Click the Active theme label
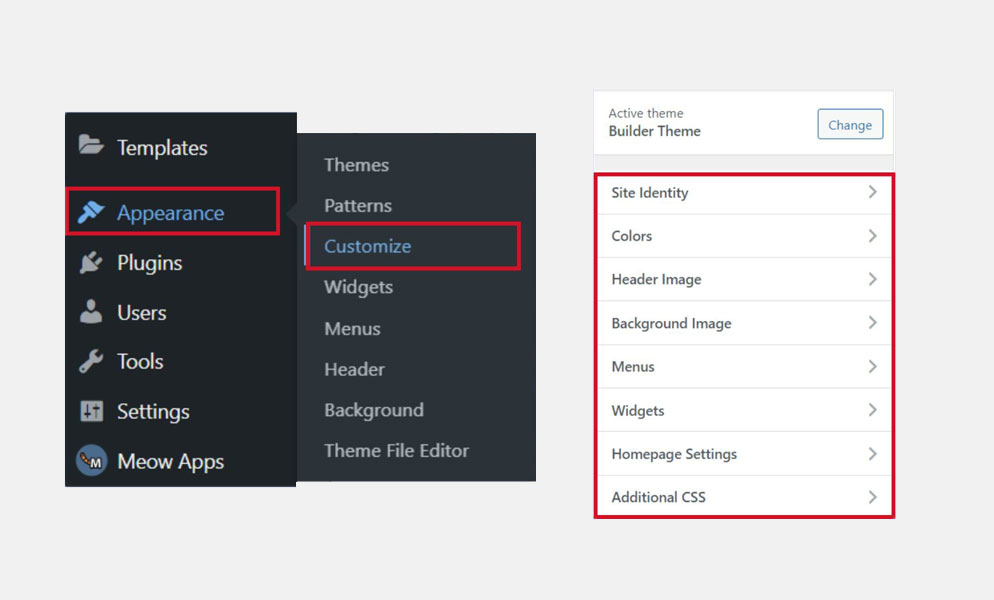The width and height of the screenshot is (994, 600). point(646,114)
